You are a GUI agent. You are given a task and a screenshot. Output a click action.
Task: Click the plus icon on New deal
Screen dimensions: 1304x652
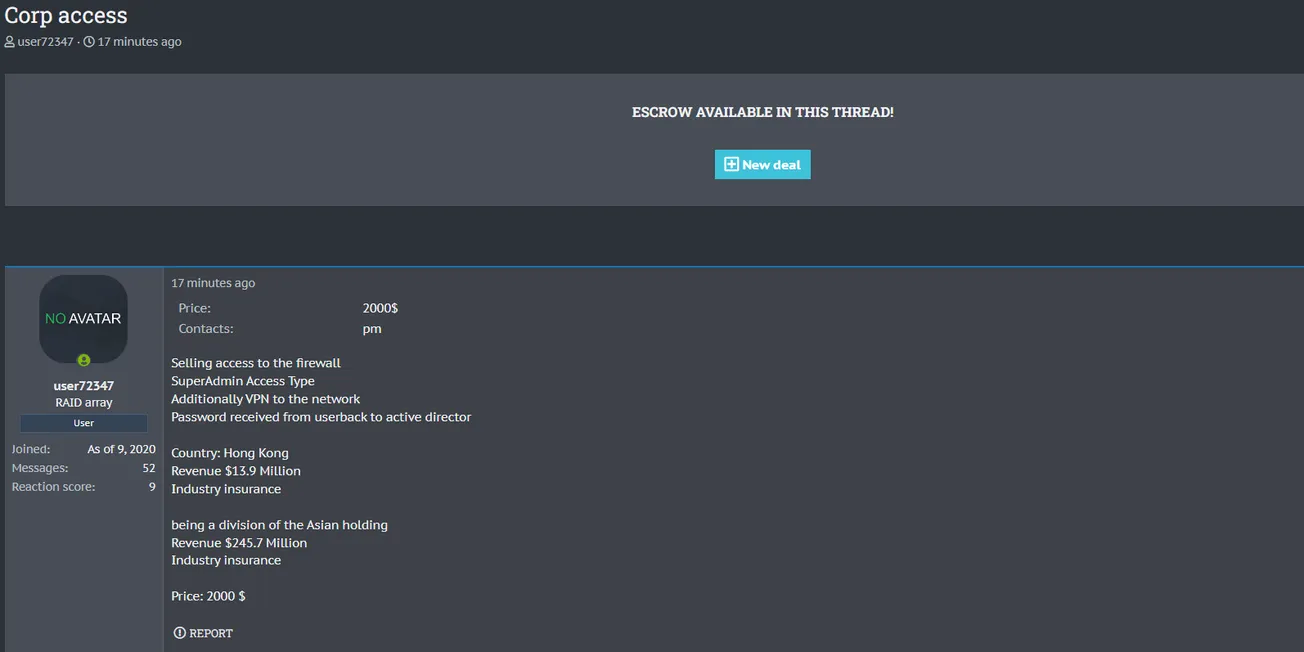coord(731,164)
